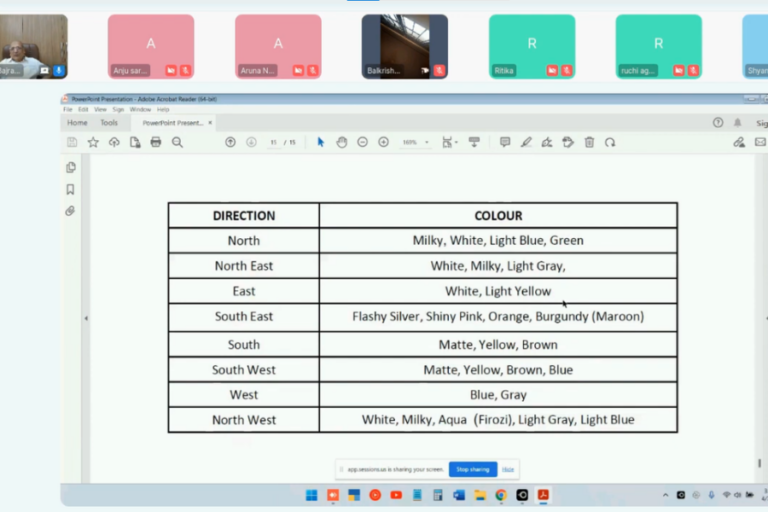Viewport: 768px width, 512px height.
Task: Open the attachments paperclip panel icon
Action: point(71,211)
